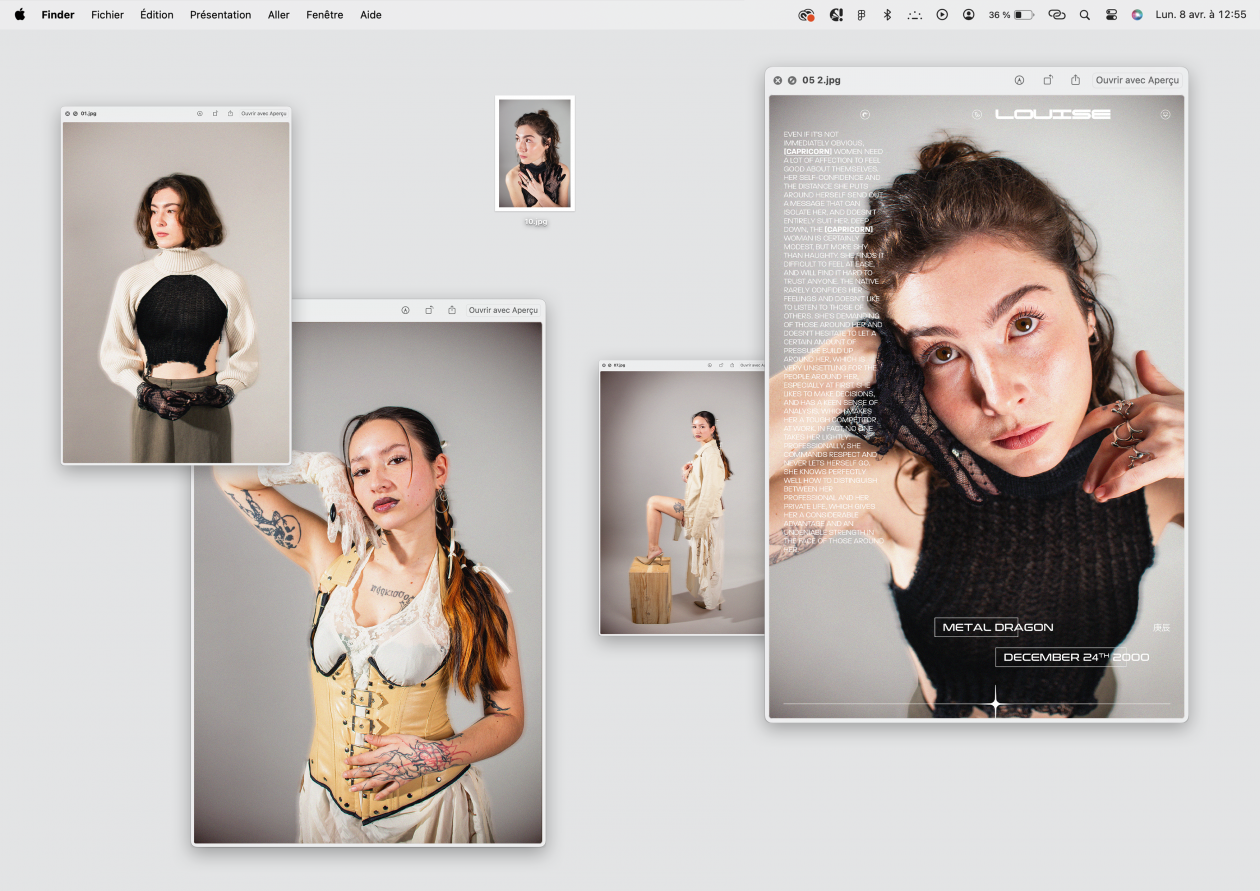The image size is (1260, 891).
Task: Click Share icon in the 01.jpg preview
Action: [x=230, y=114]
